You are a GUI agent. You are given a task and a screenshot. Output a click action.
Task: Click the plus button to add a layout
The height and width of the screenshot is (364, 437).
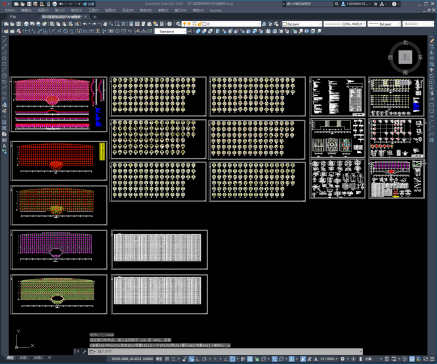click(x=49, y=358)
